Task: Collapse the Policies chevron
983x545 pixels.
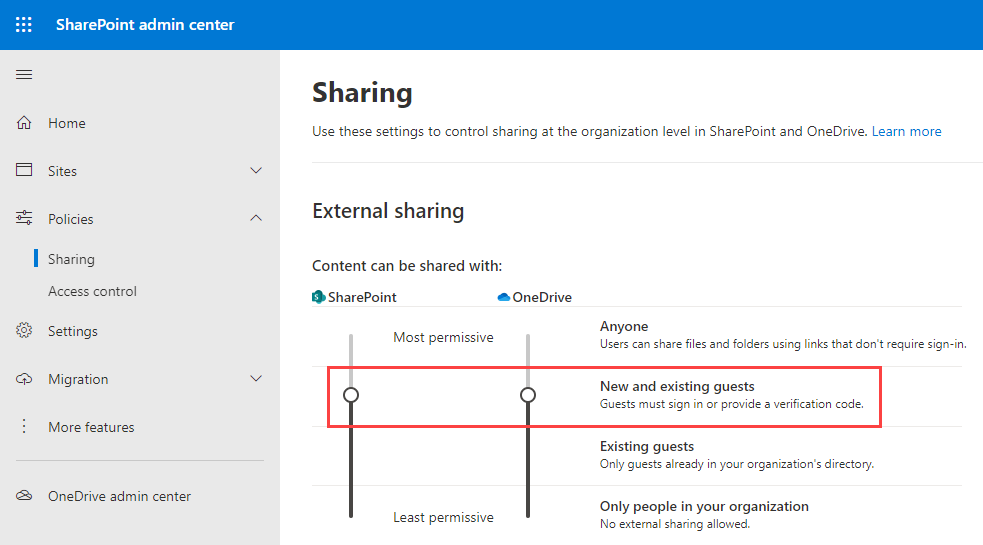Action: click(256, 218)
